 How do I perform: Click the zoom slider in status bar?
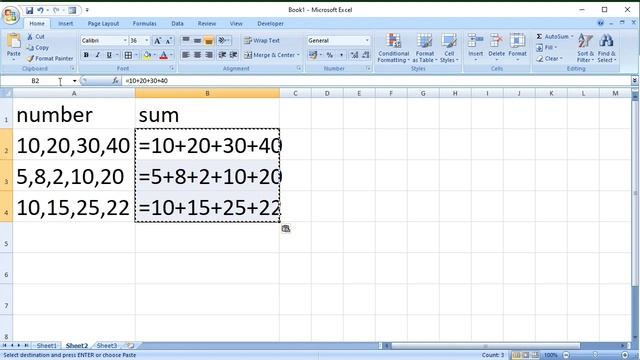coord(596,355)
